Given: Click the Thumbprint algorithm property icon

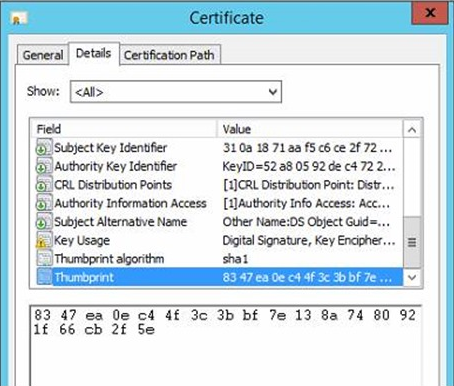Looking at the screenshot, I should tap(44, 259).
